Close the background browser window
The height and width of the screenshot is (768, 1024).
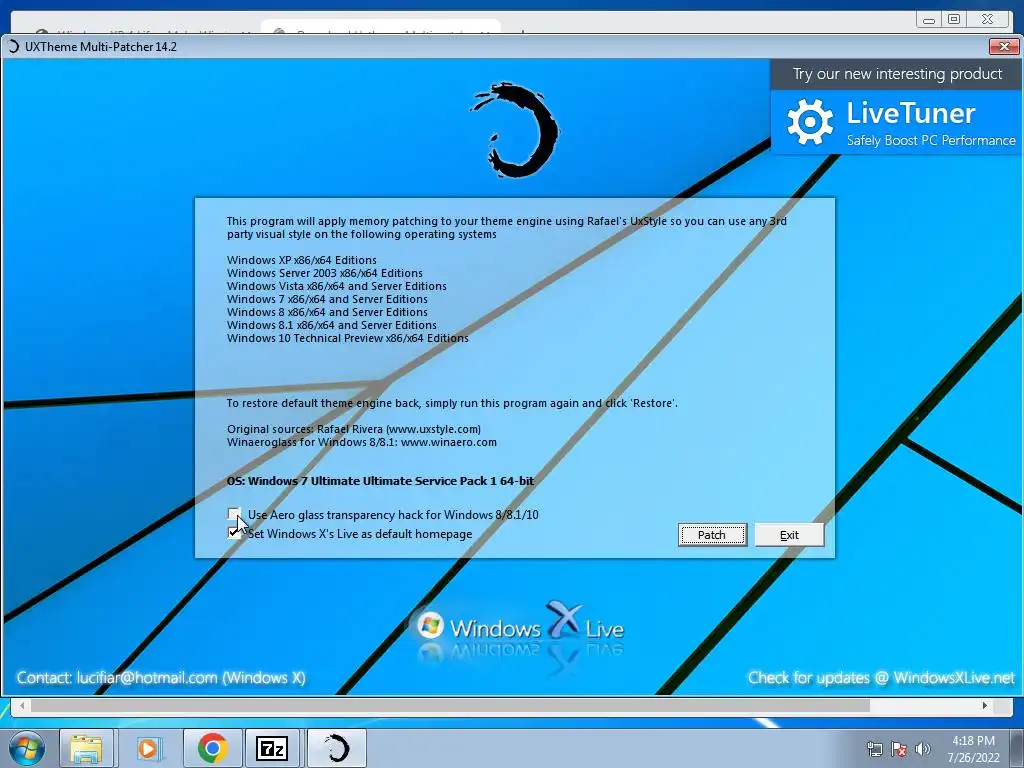tap(987, 20)
